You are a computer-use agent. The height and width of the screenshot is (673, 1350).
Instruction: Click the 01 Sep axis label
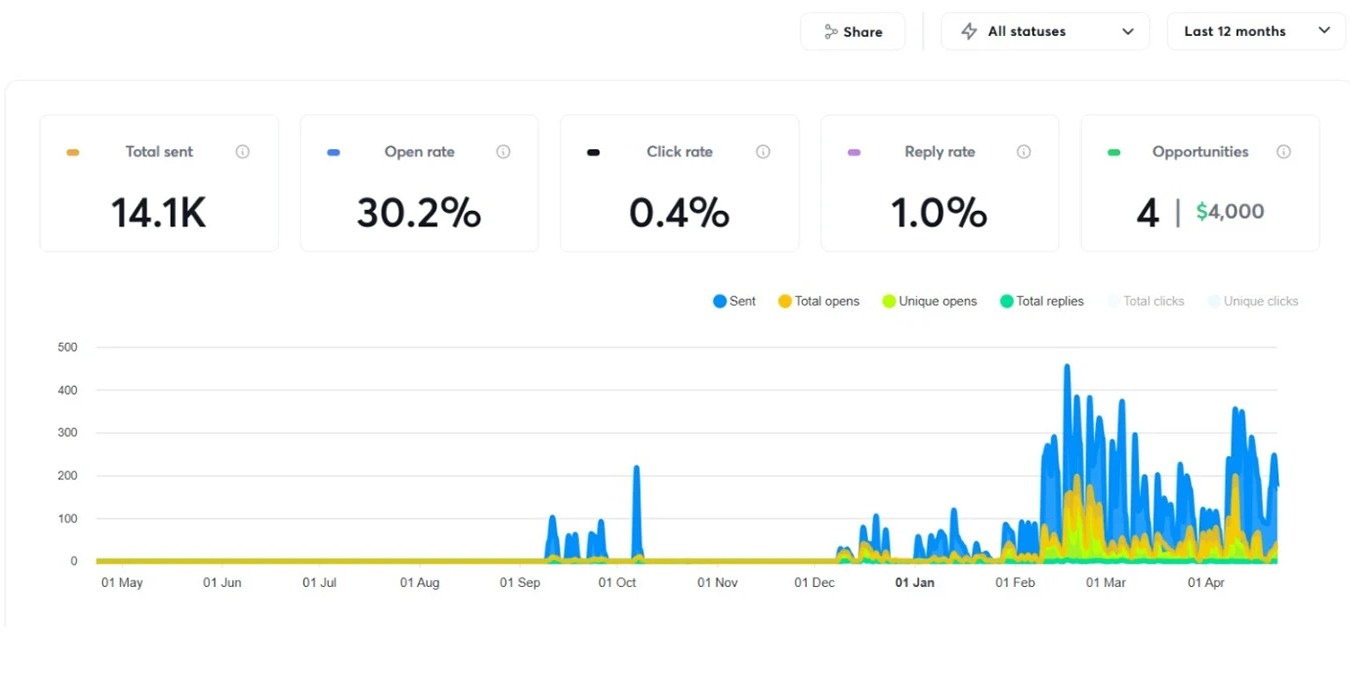[x=520, y=582]
